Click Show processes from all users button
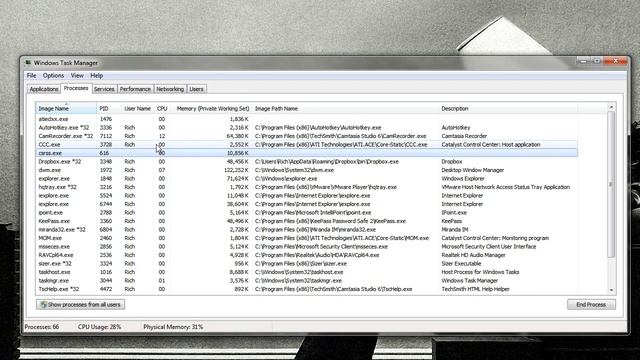 click(80, 304)
